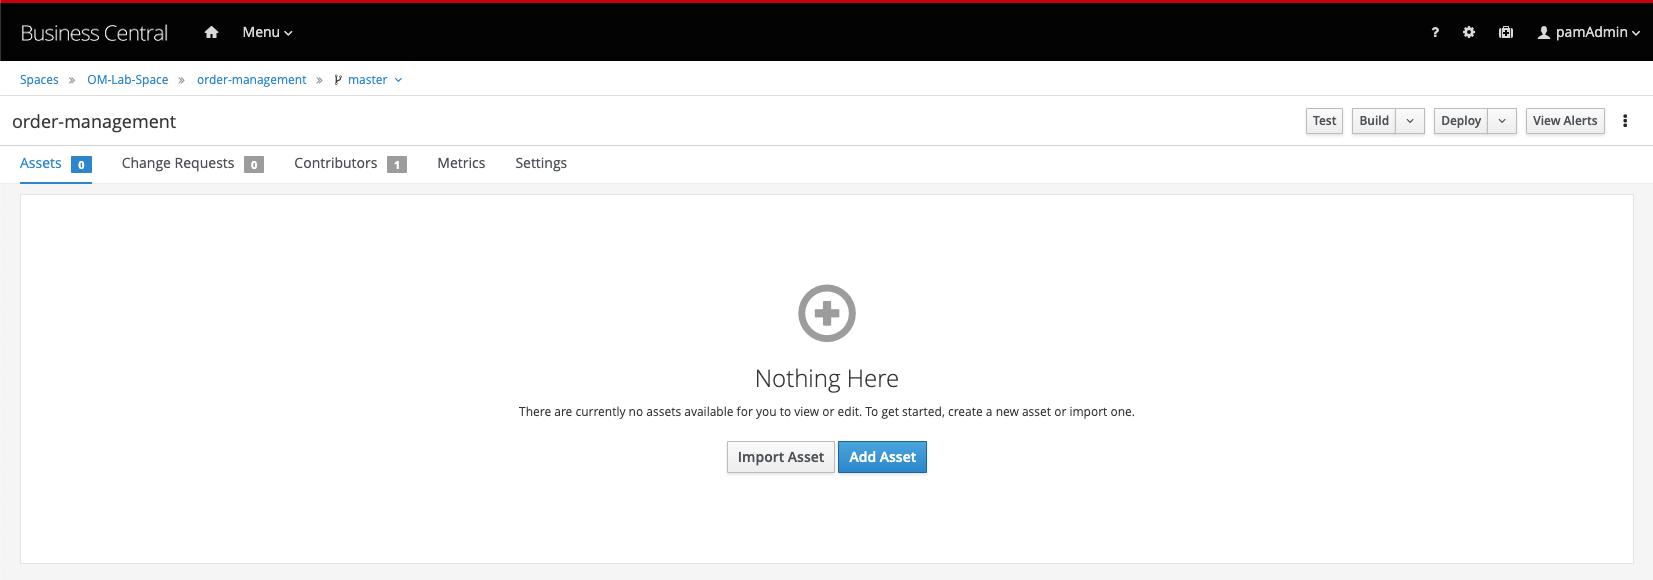Open the pamAdmin user menu
Screen dimensions: 1653x580
tap(1589, 32)
